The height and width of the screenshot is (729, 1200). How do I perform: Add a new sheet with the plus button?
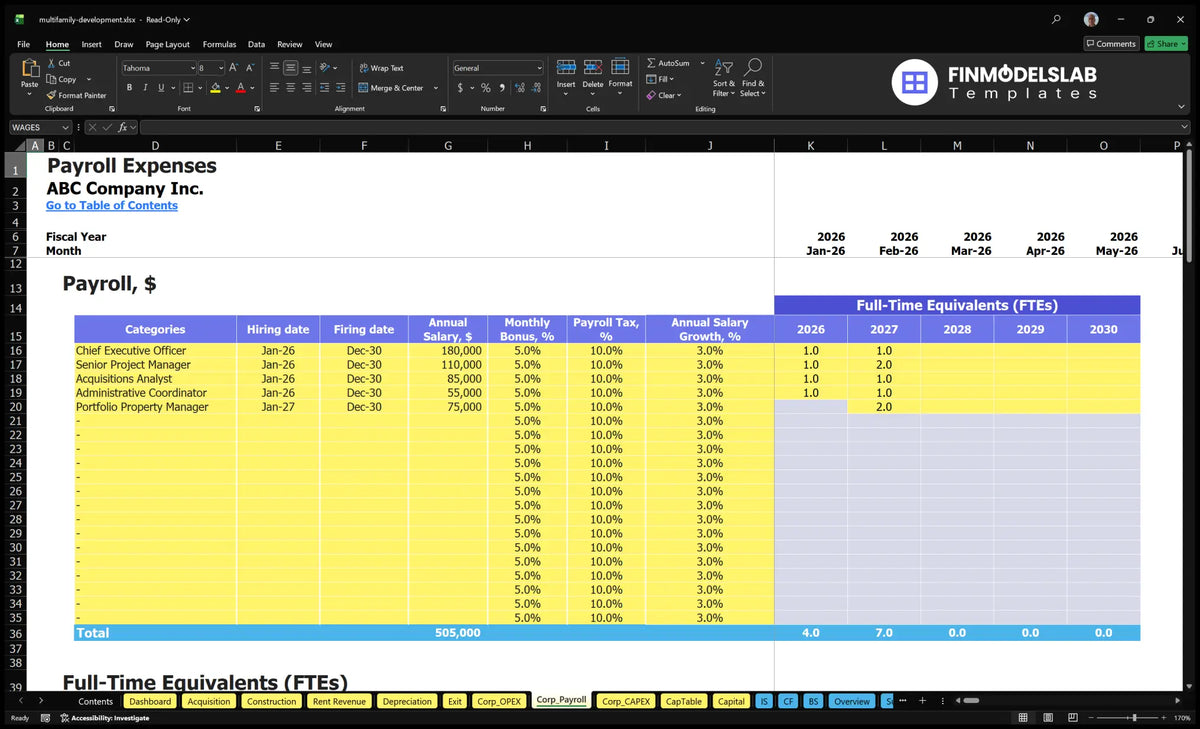[922, 701]
